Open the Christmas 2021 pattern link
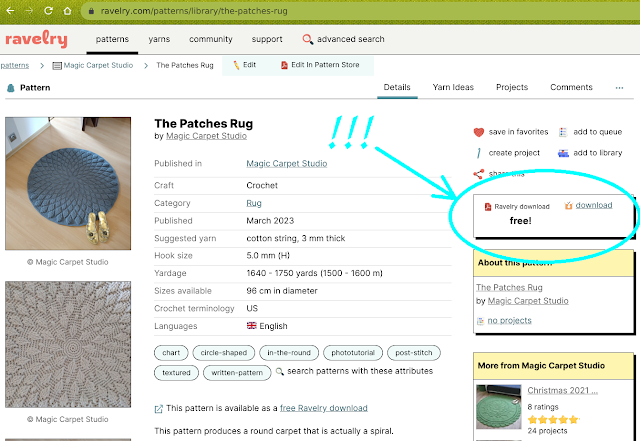 [x=562, y=390]
